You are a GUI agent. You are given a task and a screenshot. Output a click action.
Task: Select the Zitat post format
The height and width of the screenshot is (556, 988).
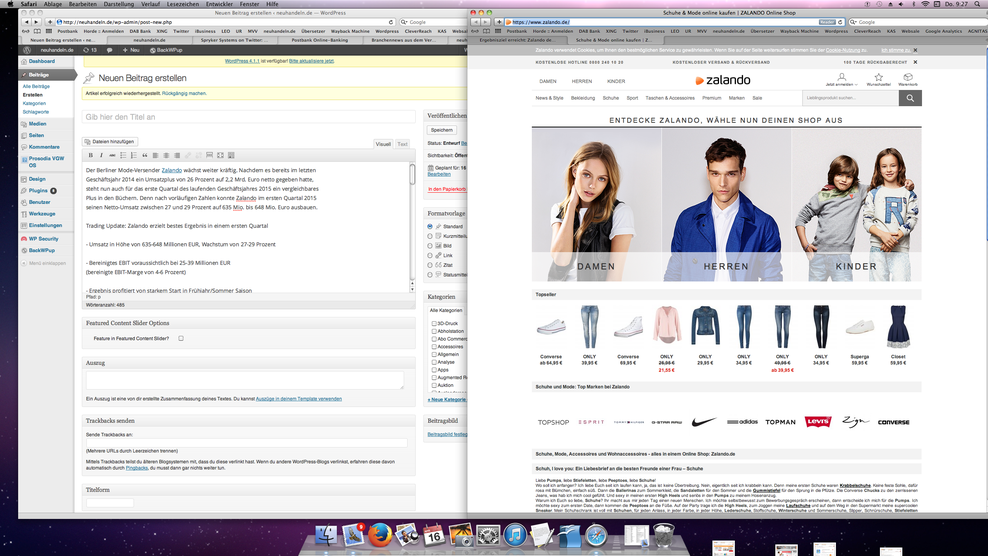[430, 265]
